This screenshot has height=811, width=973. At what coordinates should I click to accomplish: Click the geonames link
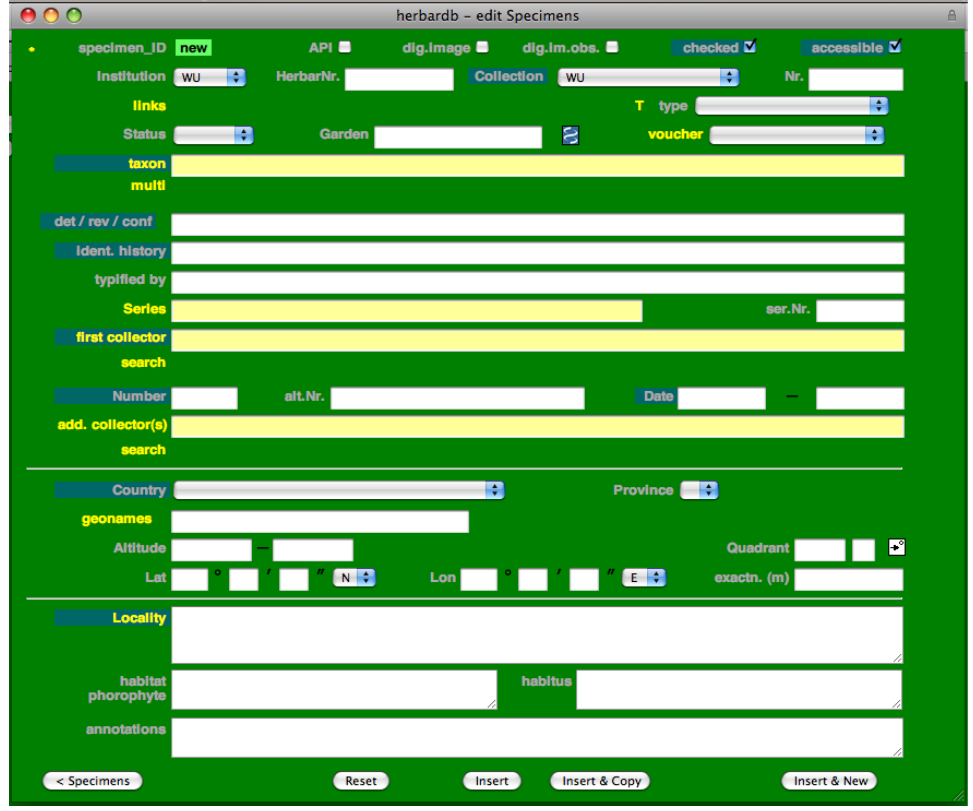[x=117, y=519]
